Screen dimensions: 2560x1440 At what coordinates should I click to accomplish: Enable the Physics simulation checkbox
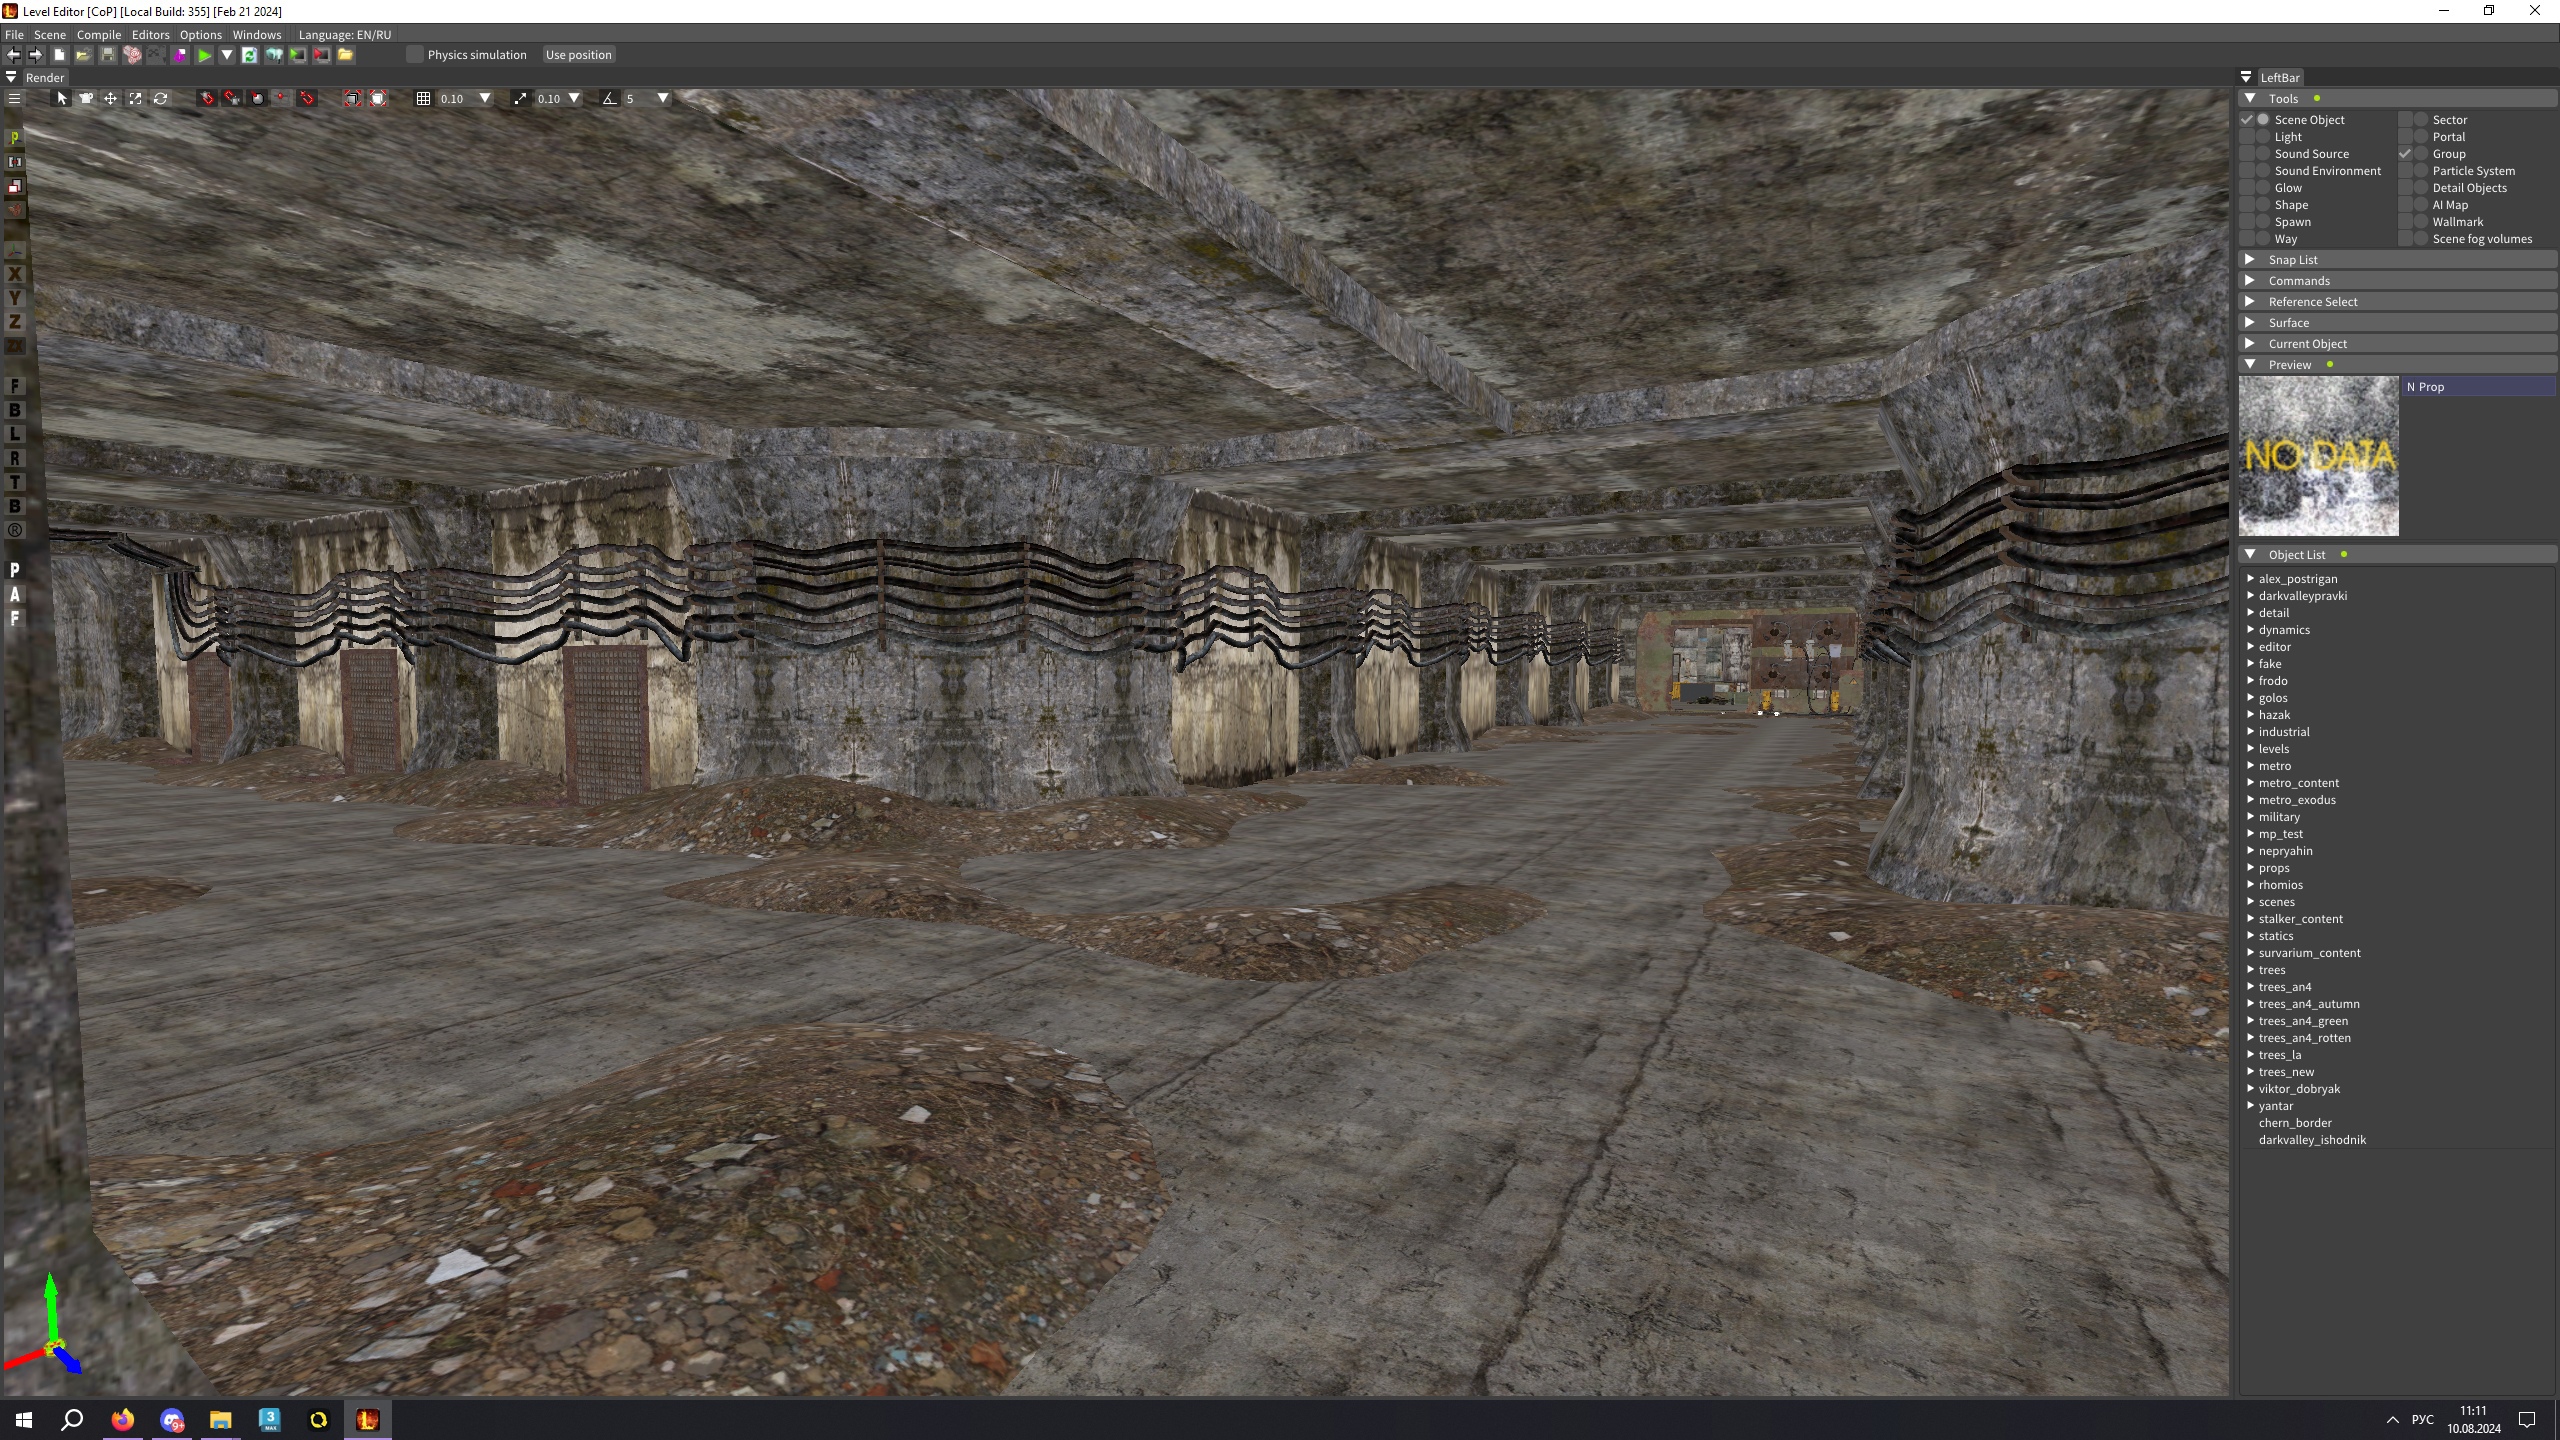click(415, 55)
